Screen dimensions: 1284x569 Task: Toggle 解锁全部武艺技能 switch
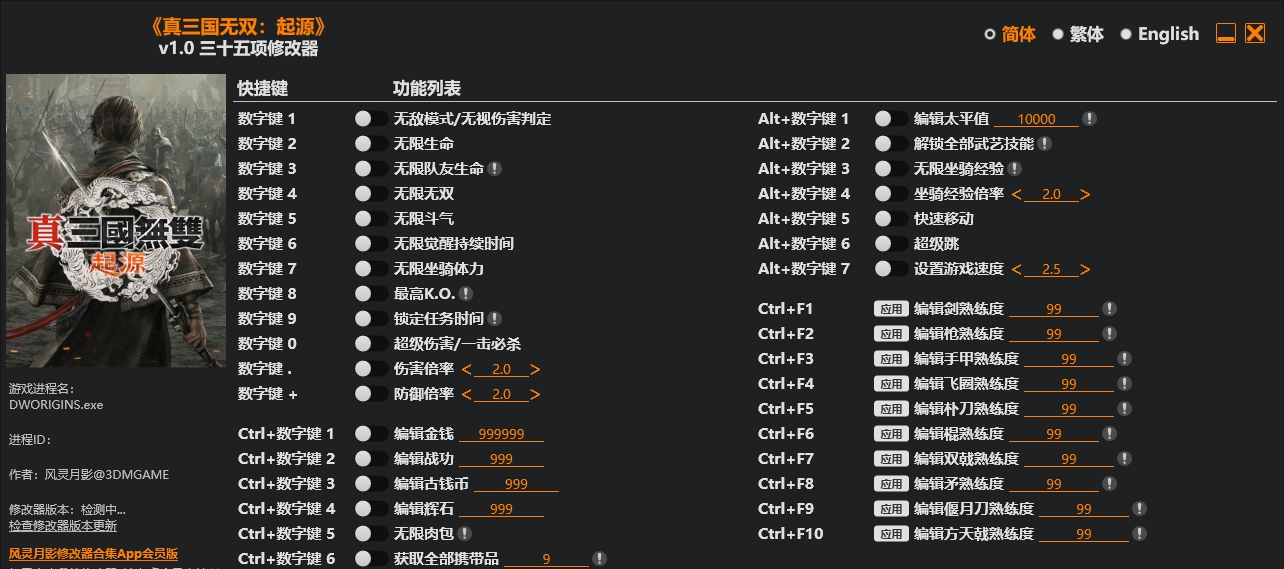click(x=891, y=144)
